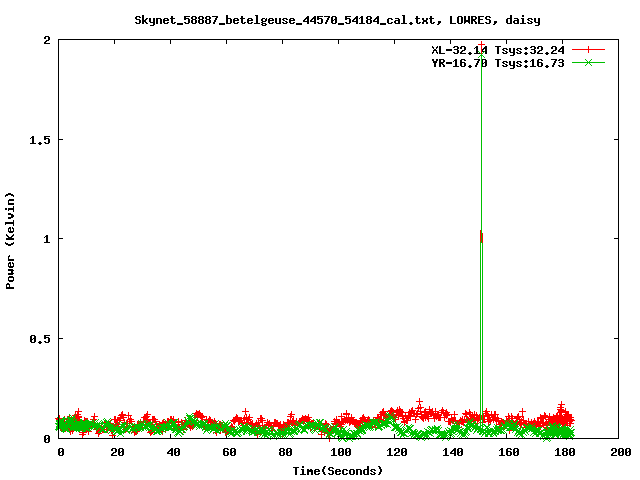This screenshot has width=640, height=480.
Task: Click the x-axis tick label 60
Action: click(x=229, y=452)
